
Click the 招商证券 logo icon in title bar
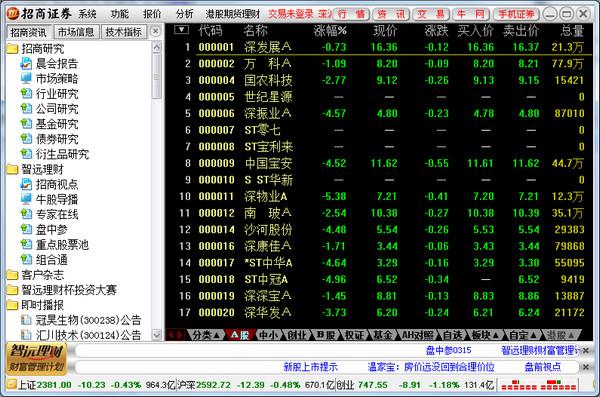click(13, 14)
